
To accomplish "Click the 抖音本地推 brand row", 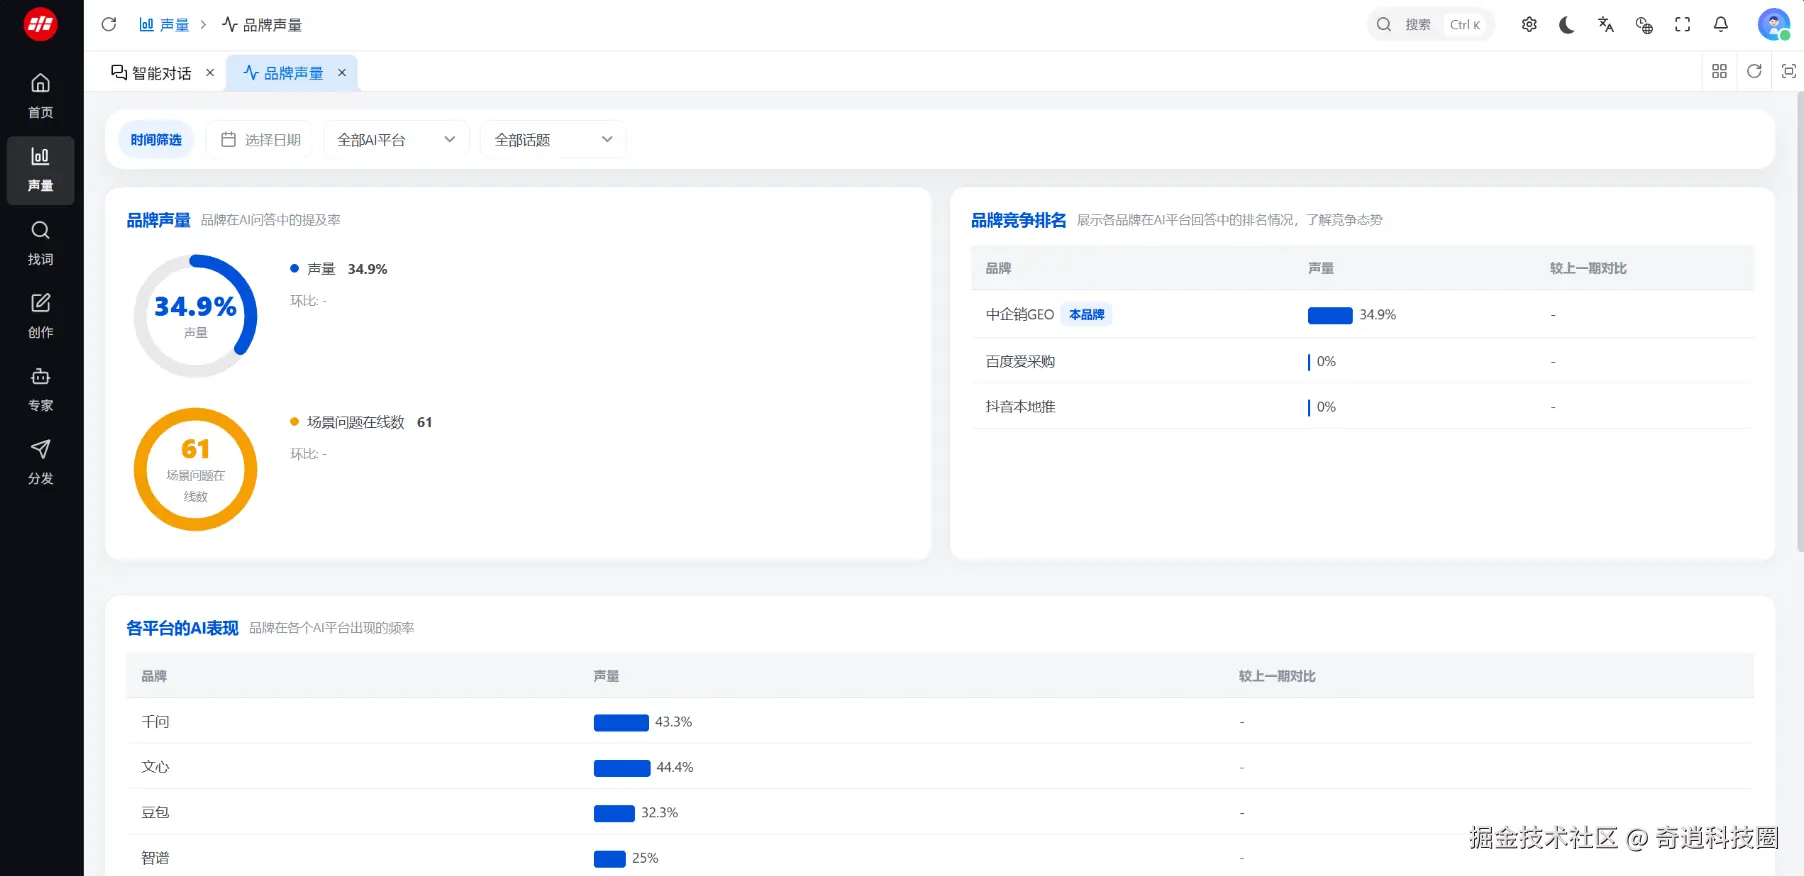I will [x=1362, y=407].
